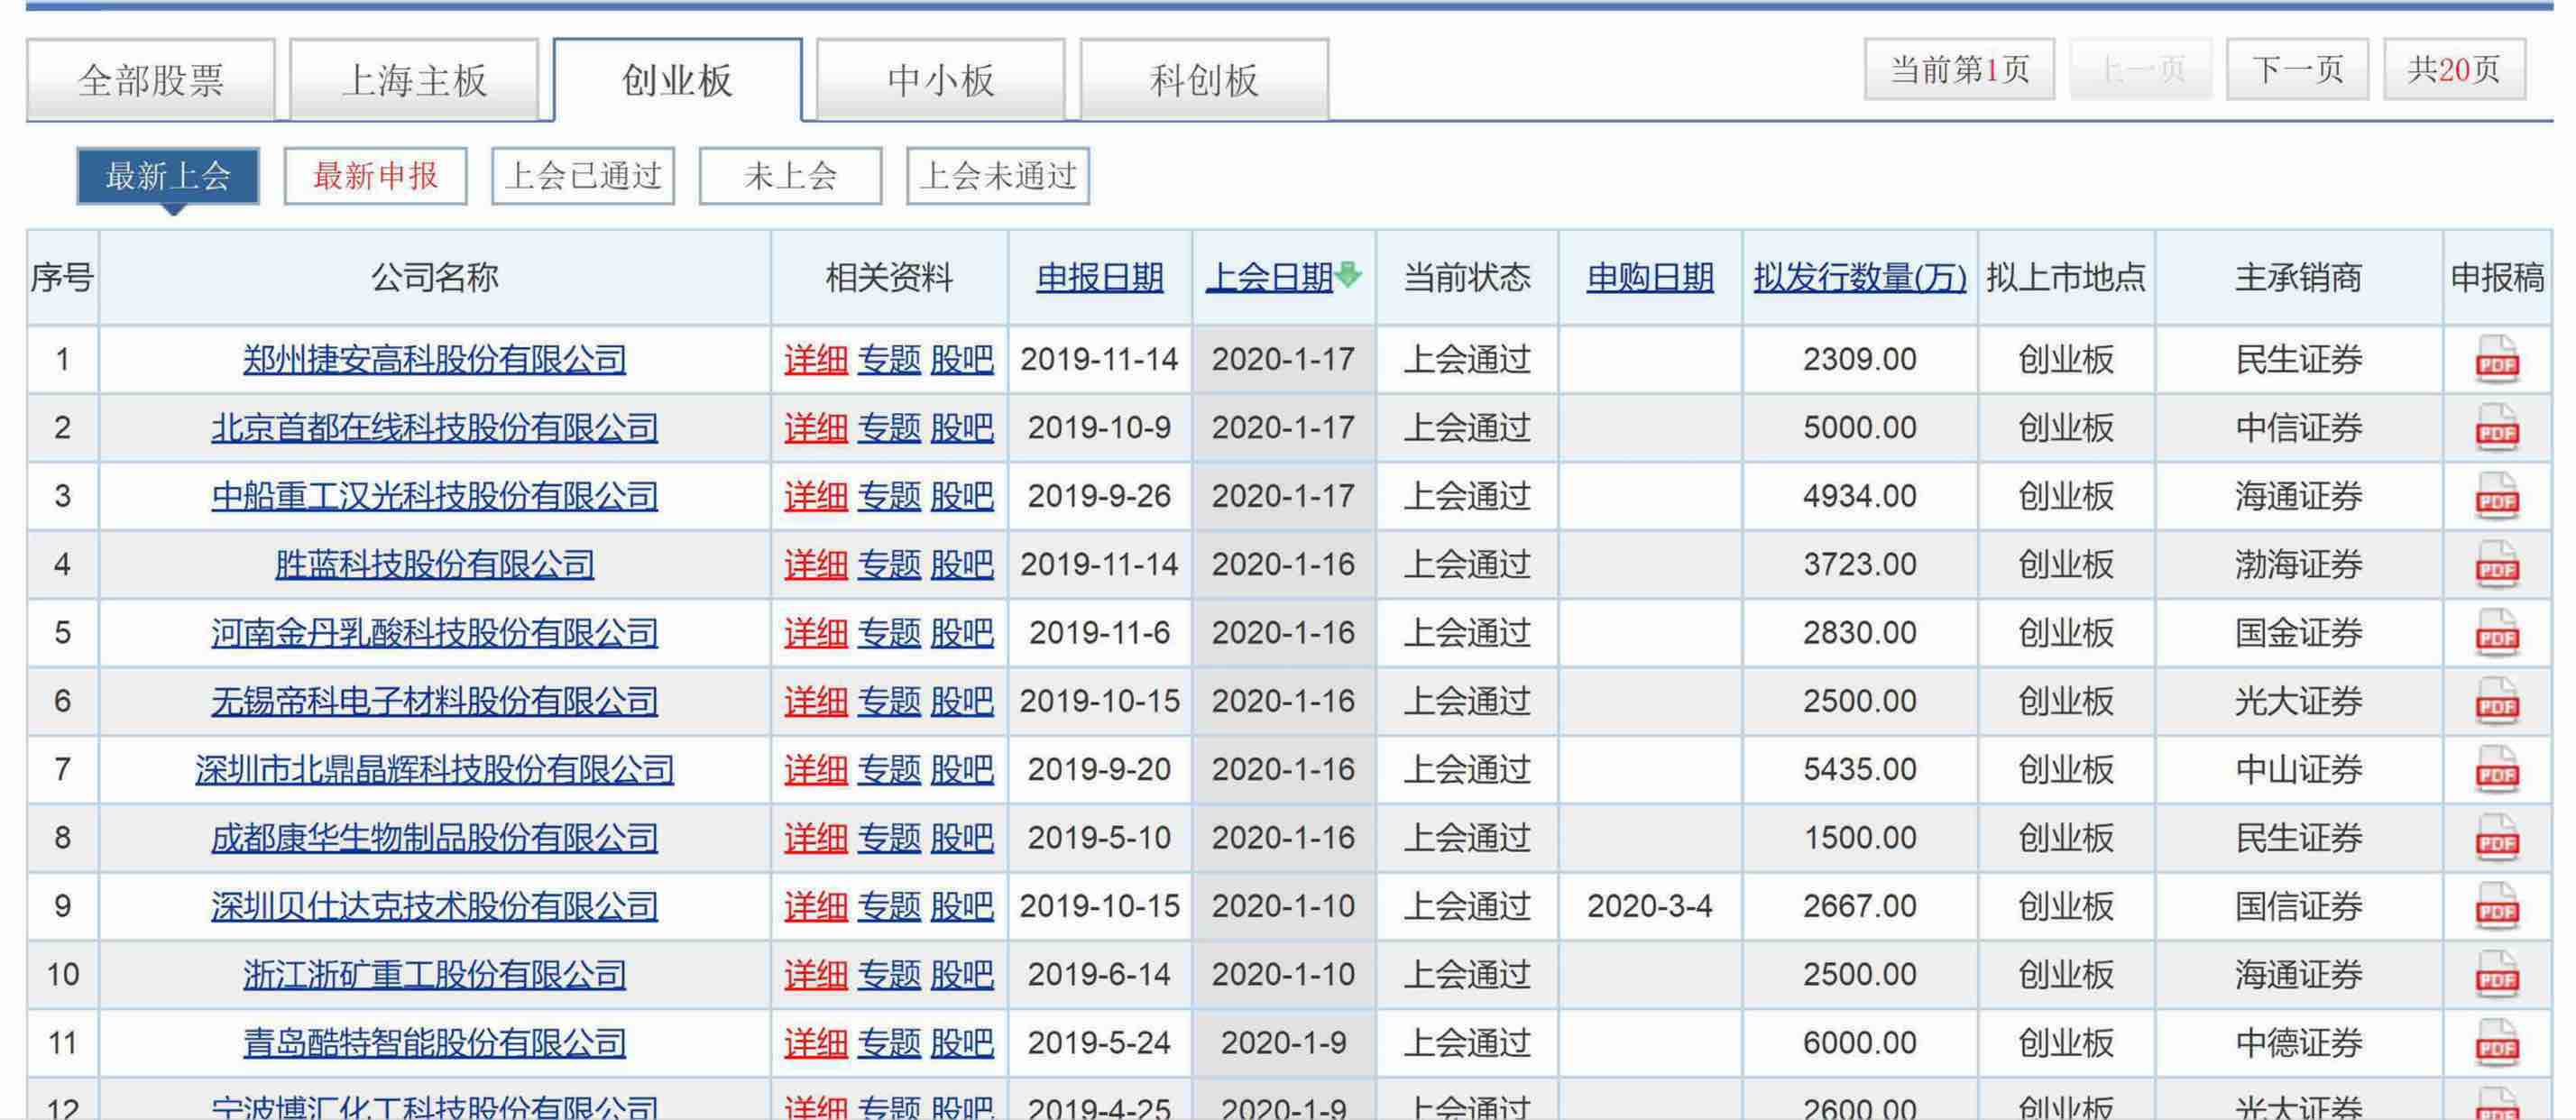
Task: Sort table by 上会日期 header
Action: 1270,277
